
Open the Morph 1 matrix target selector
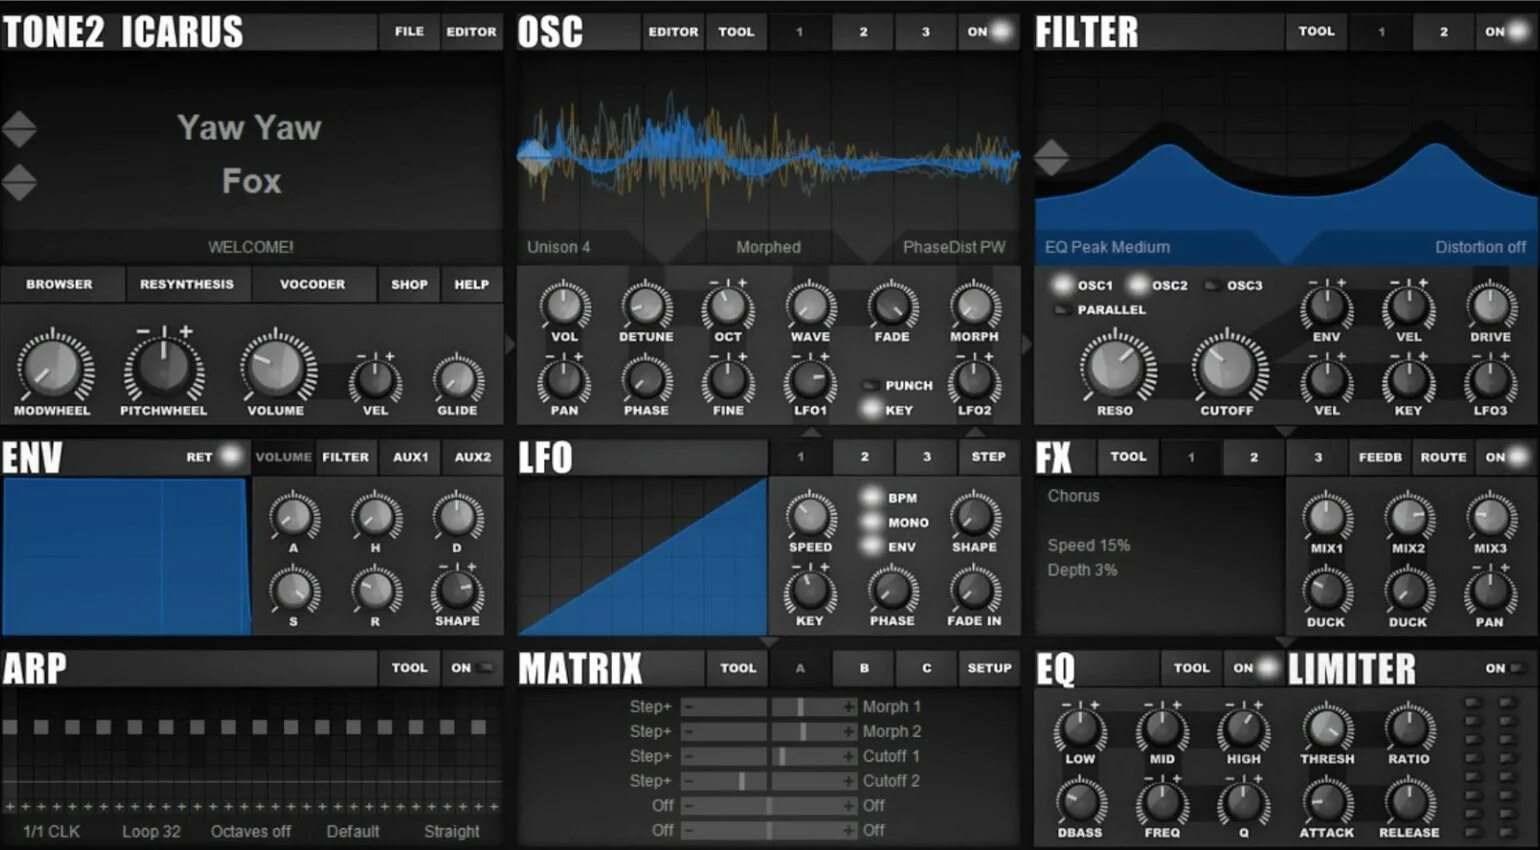pyautogui.click(x=891, y=706)
